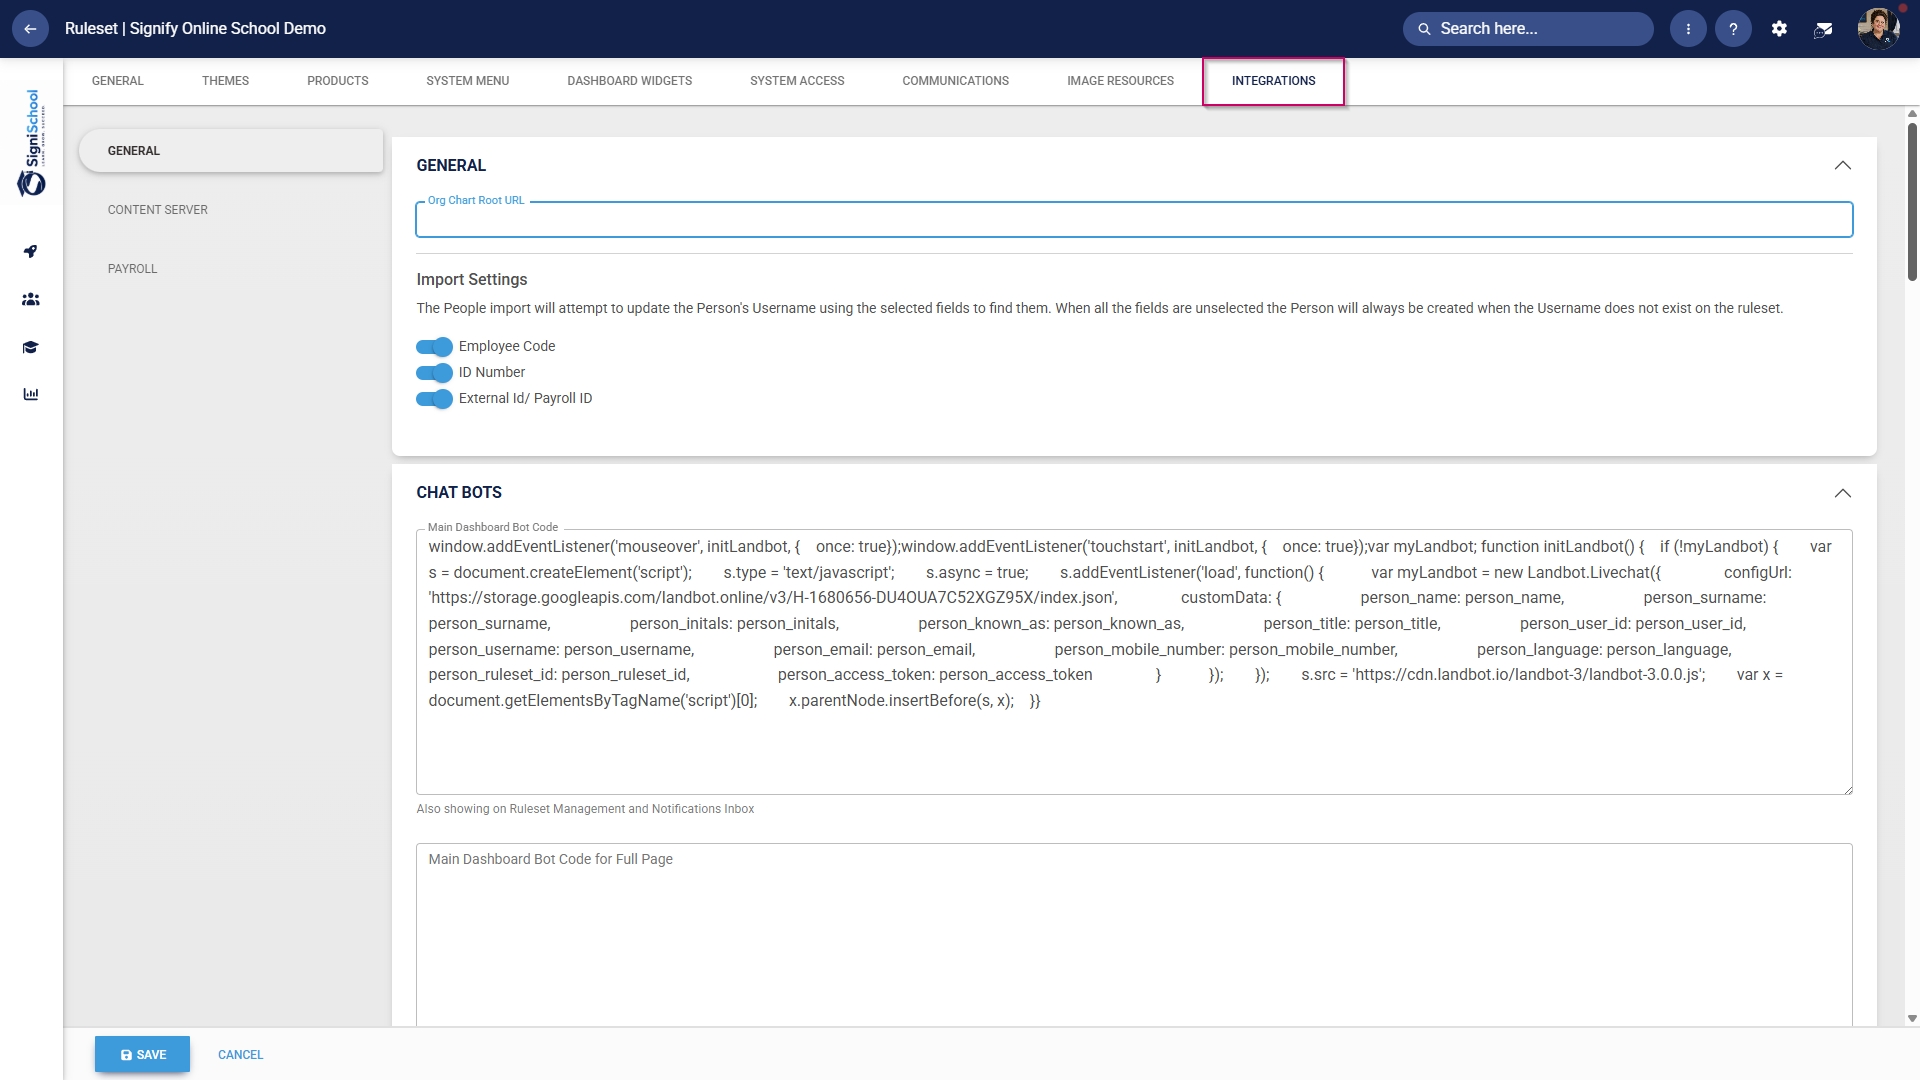Toggle the External Id/ Payroll ID switch

[x=434, y=399]
